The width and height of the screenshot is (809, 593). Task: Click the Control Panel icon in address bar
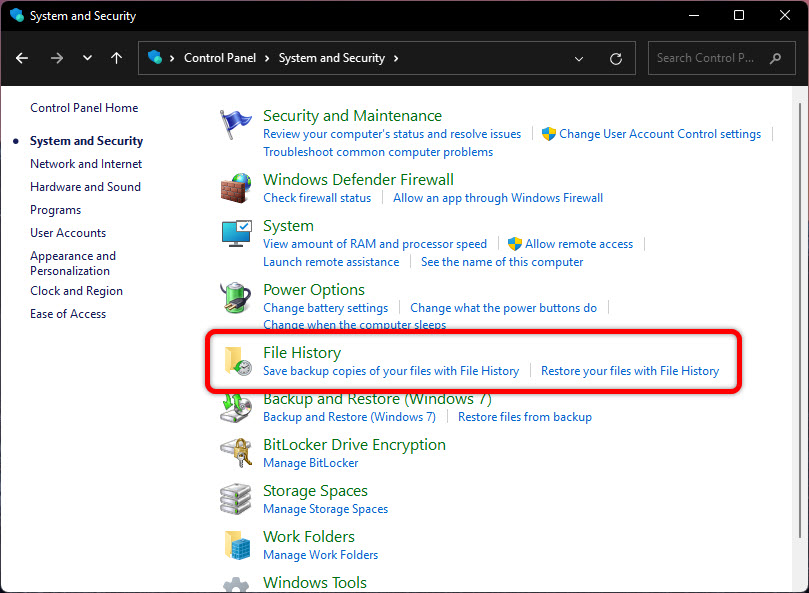155,57
